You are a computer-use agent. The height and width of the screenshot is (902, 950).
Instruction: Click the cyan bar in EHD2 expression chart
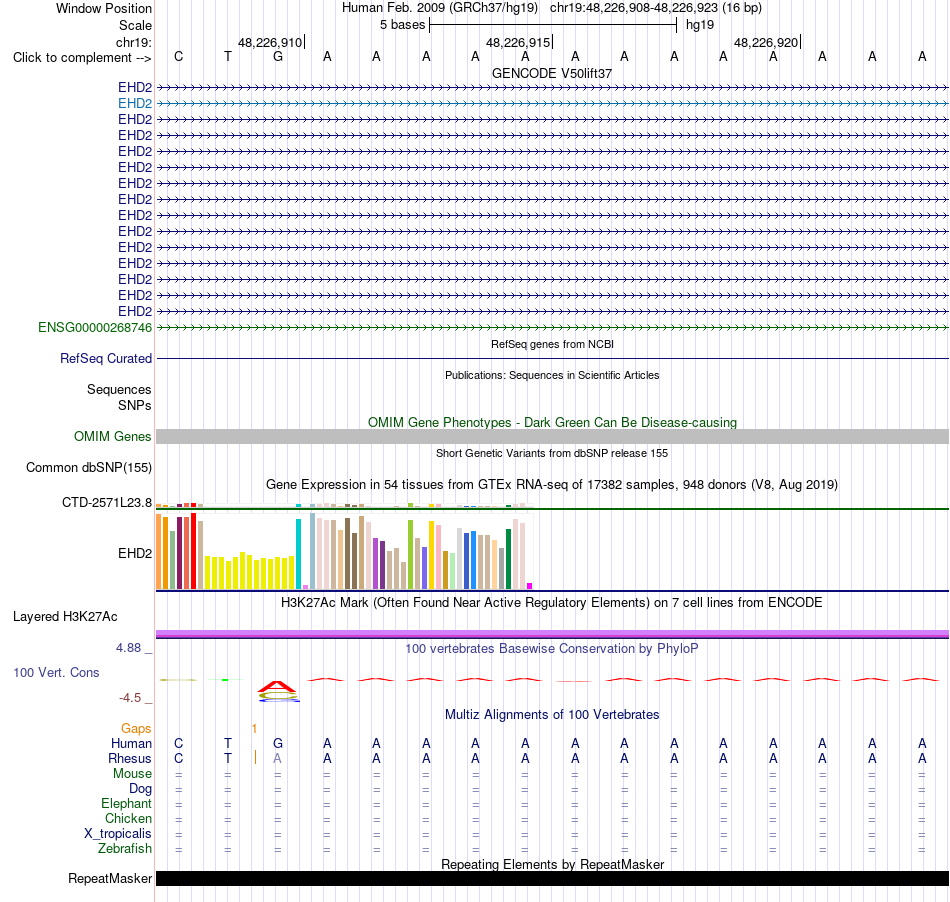point(298,554)
